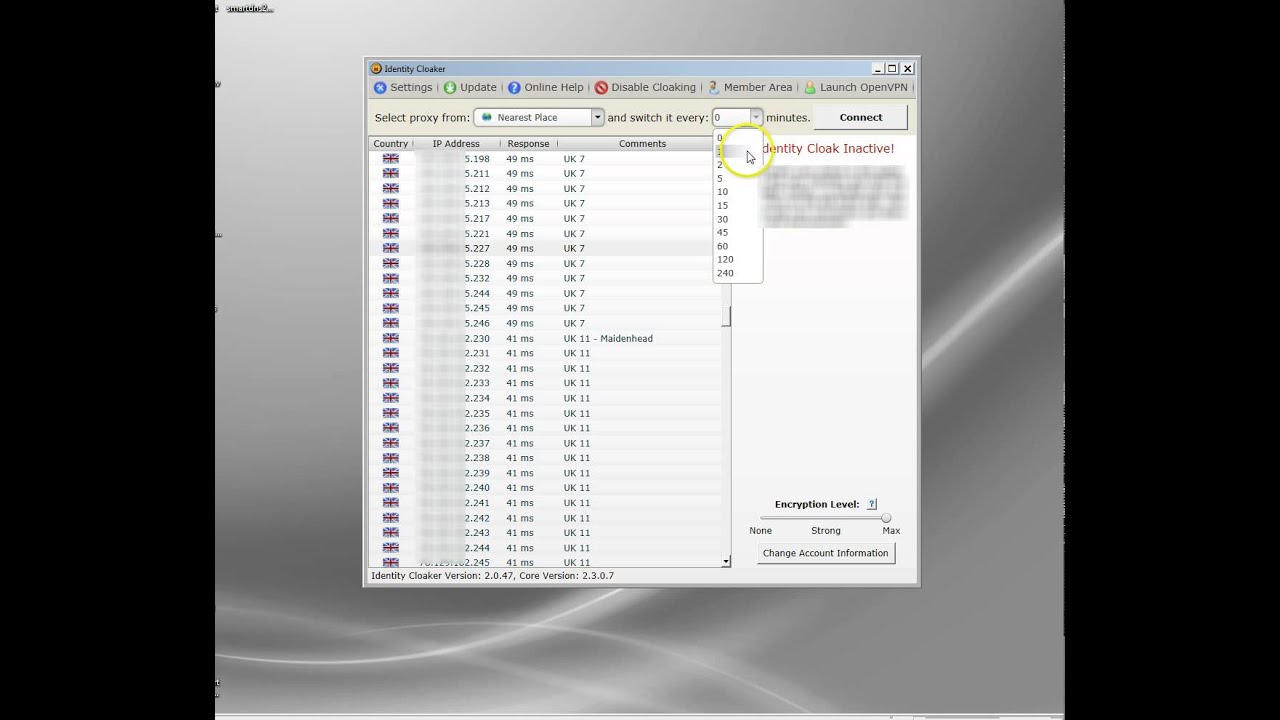Click the Member Area person icon
The width and height of the screenshot is (1280, 720).
point(713,88)
